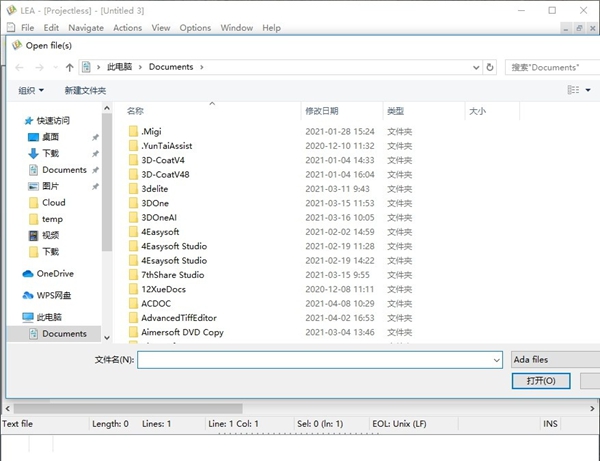
Task: Open the Navigate menu
Action: (x=86, y=28)
